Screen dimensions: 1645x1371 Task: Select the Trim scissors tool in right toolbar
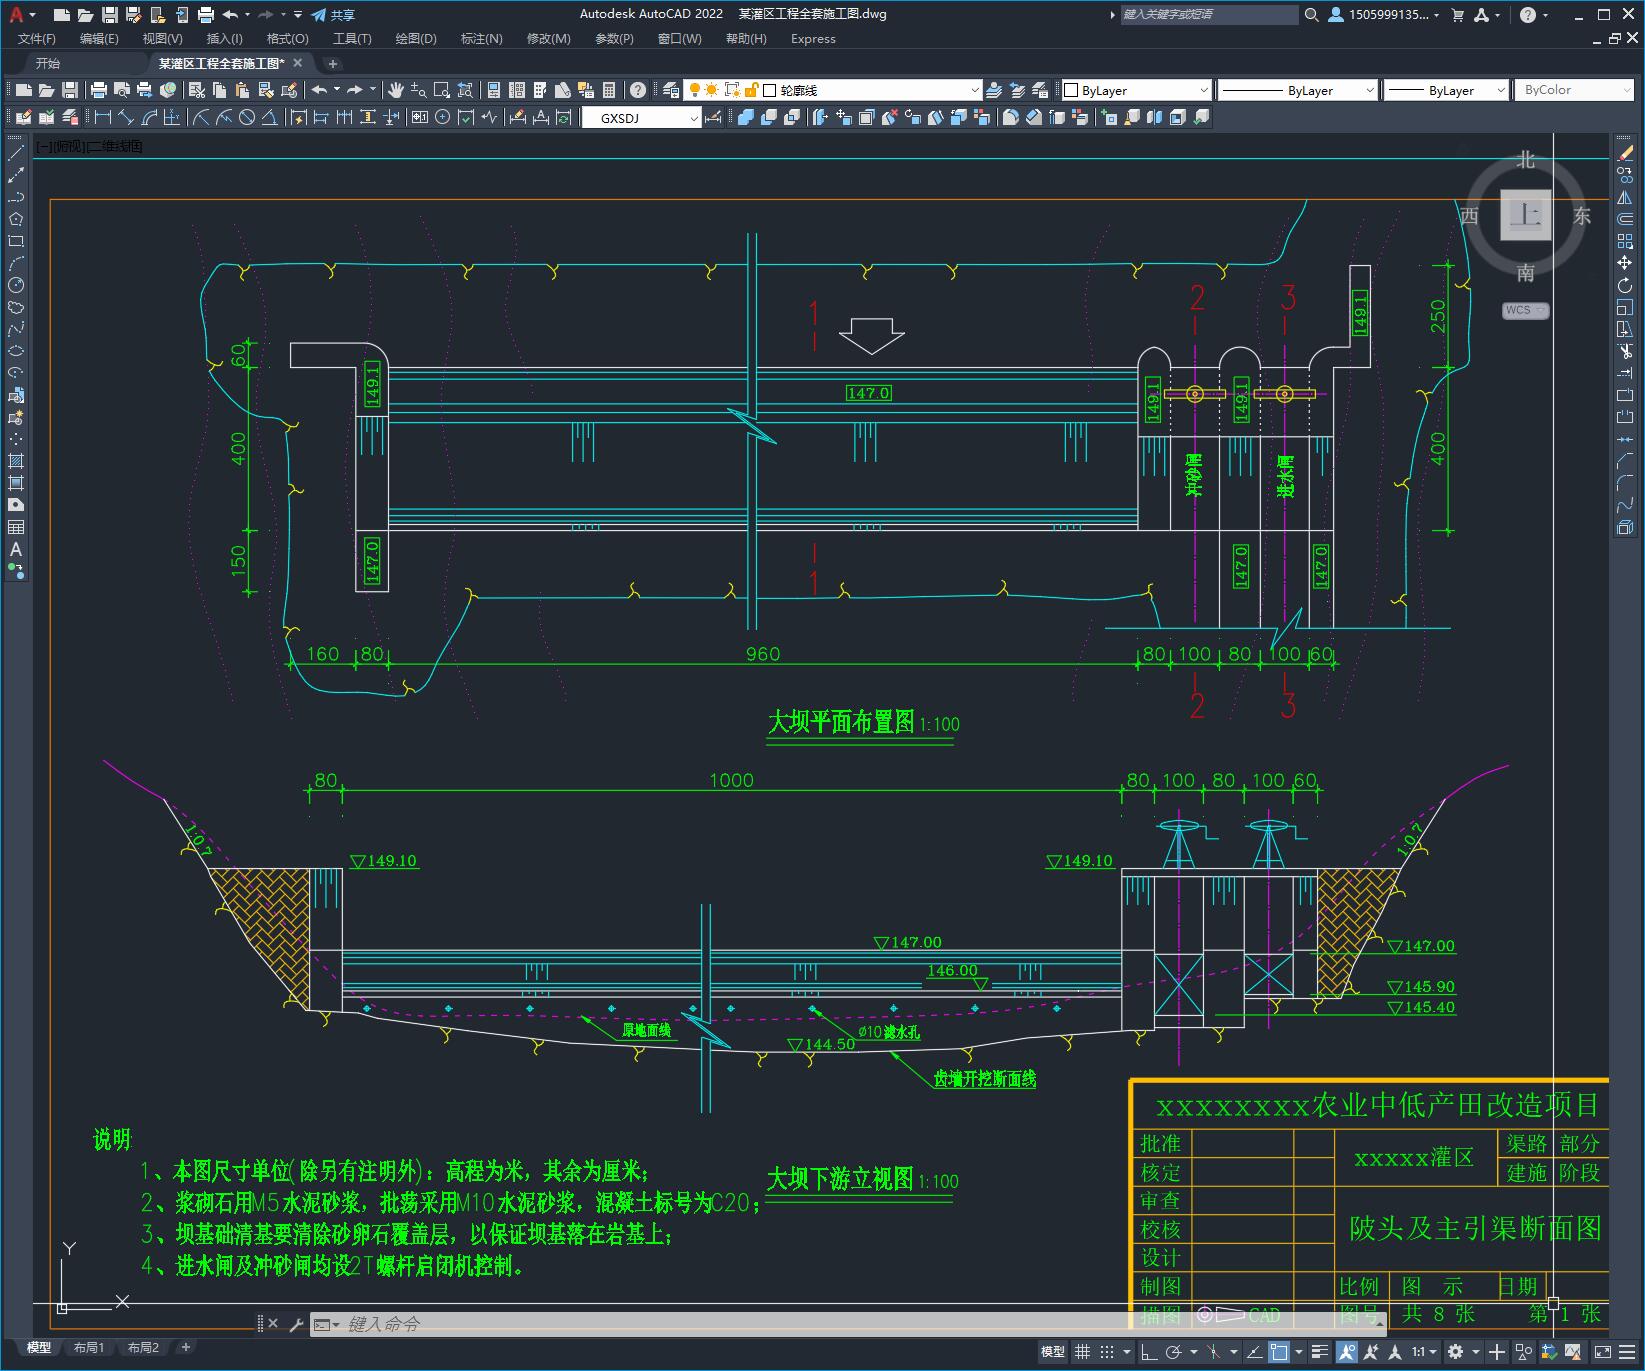click(x=1625, y=351)
